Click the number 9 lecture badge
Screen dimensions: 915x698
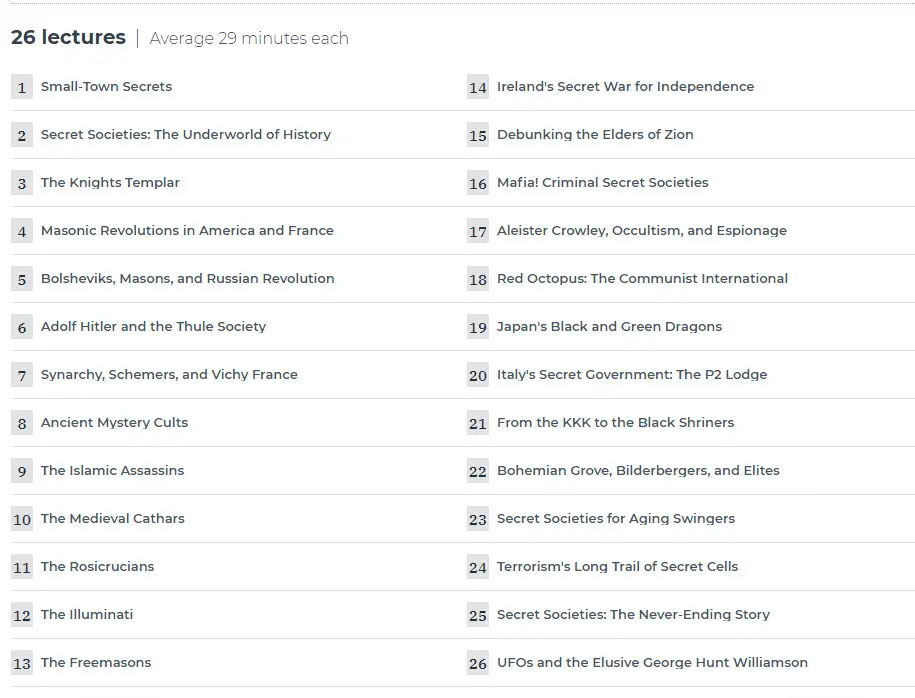pos(22,471)
